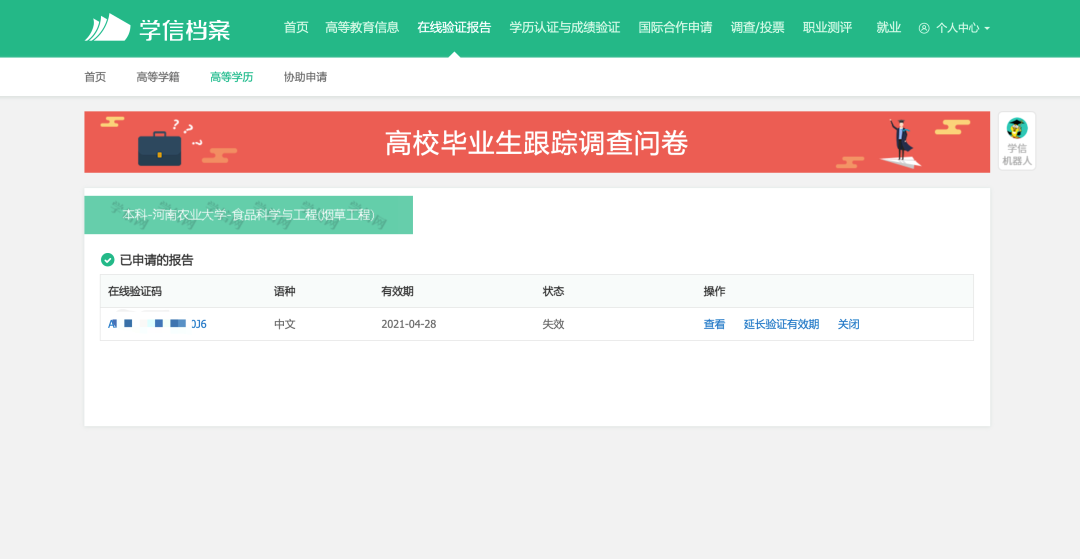
Task: Click the 操作 column header
Action: [x=714, y=291]
